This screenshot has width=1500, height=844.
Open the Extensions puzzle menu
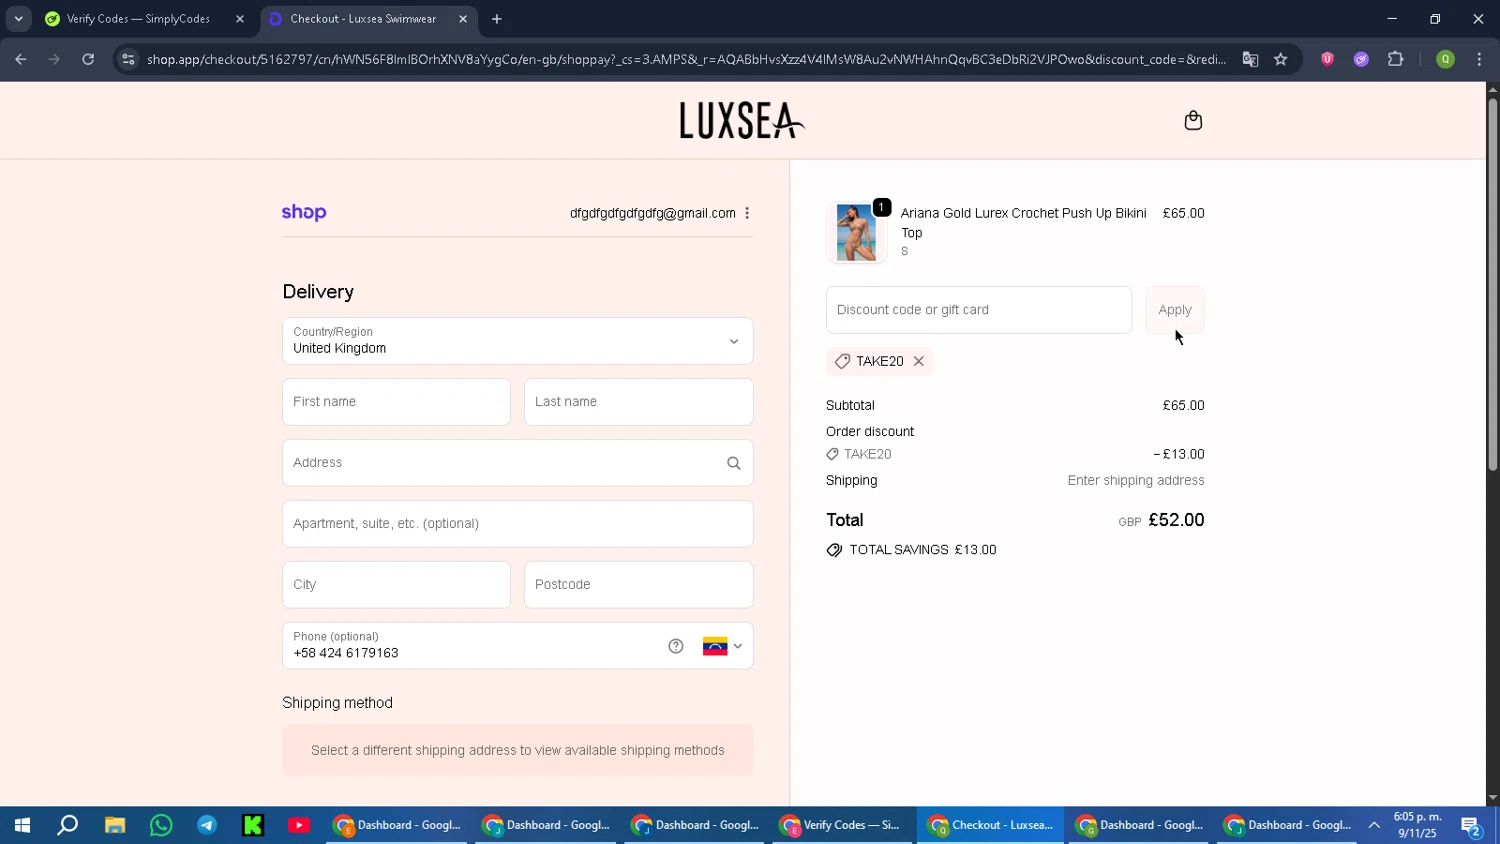click(x=1396, y=60)
